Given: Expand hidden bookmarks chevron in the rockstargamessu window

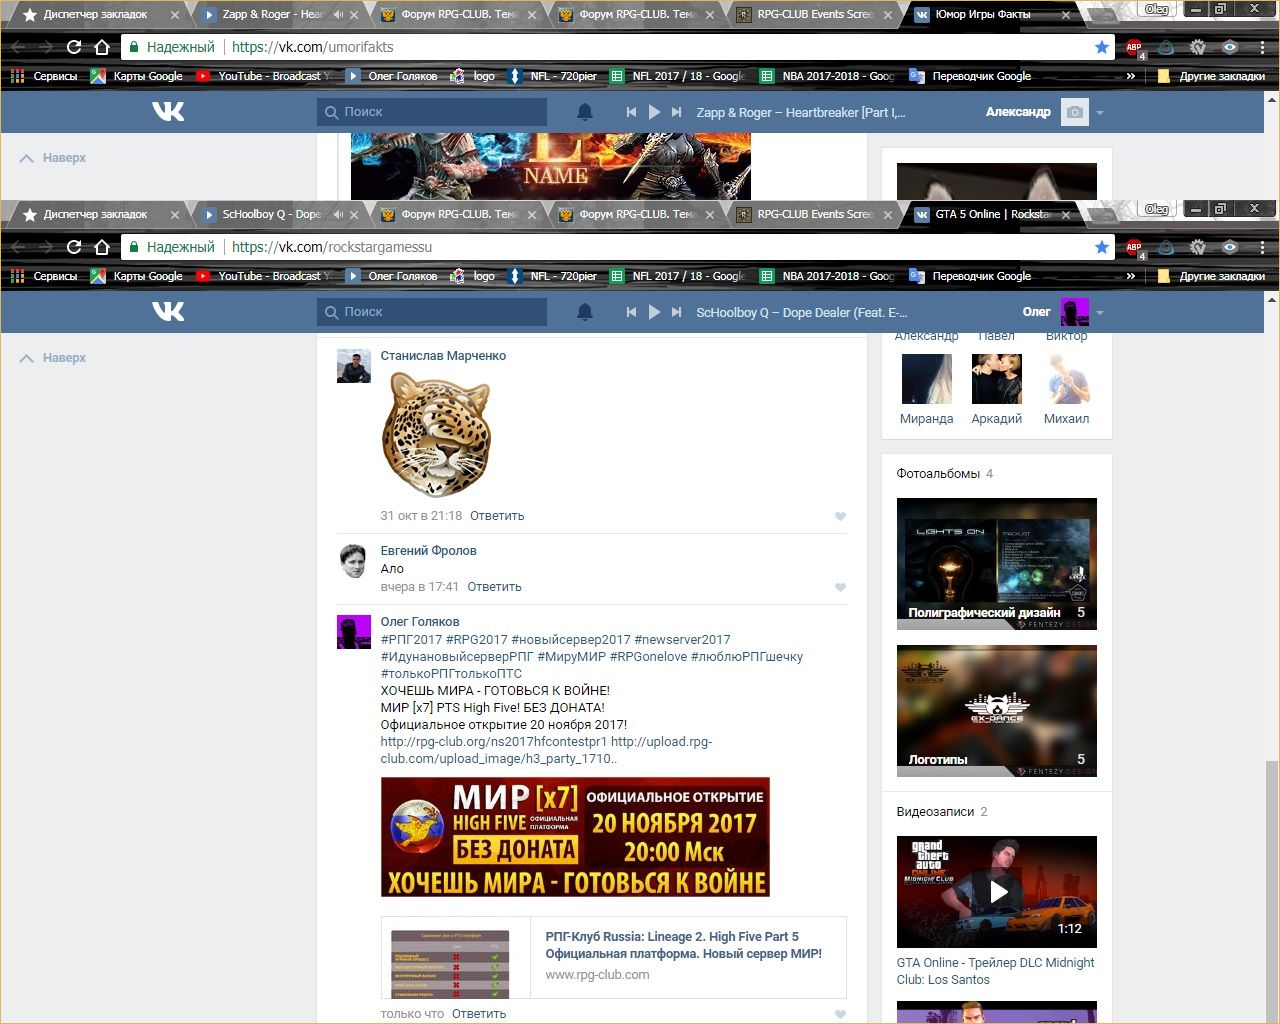Looking at the screenshot, I should (x=1131, y=276).
